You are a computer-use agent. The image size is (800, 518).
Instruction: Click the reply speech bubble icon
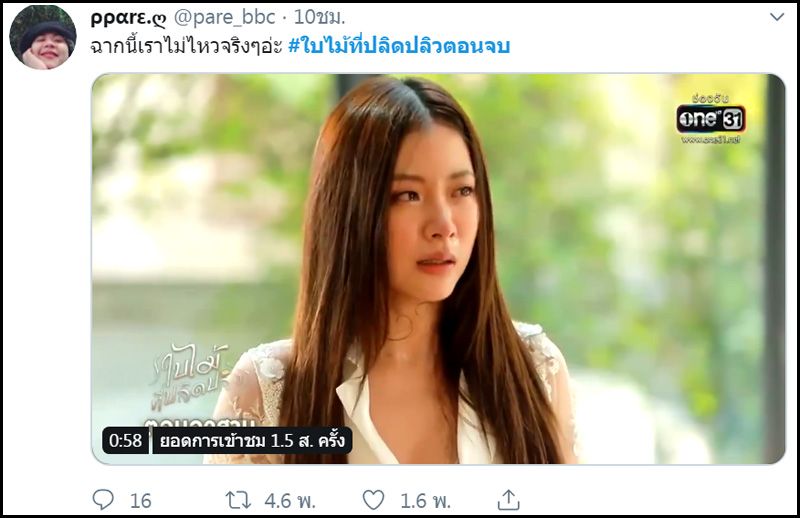click(103, 500)
